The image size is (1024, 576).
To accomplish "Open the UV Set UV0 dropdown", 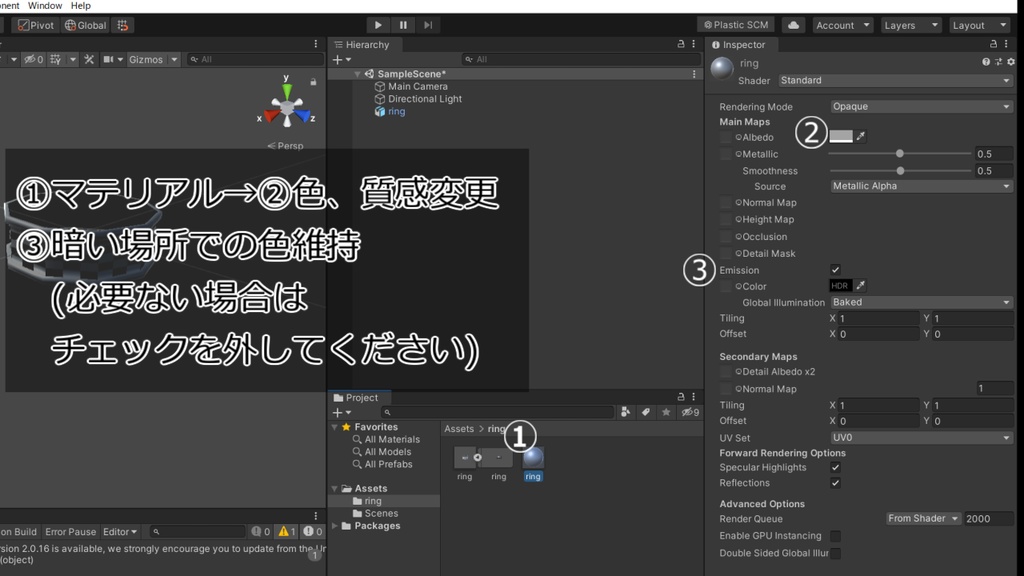I will click(x=921, y=438).
